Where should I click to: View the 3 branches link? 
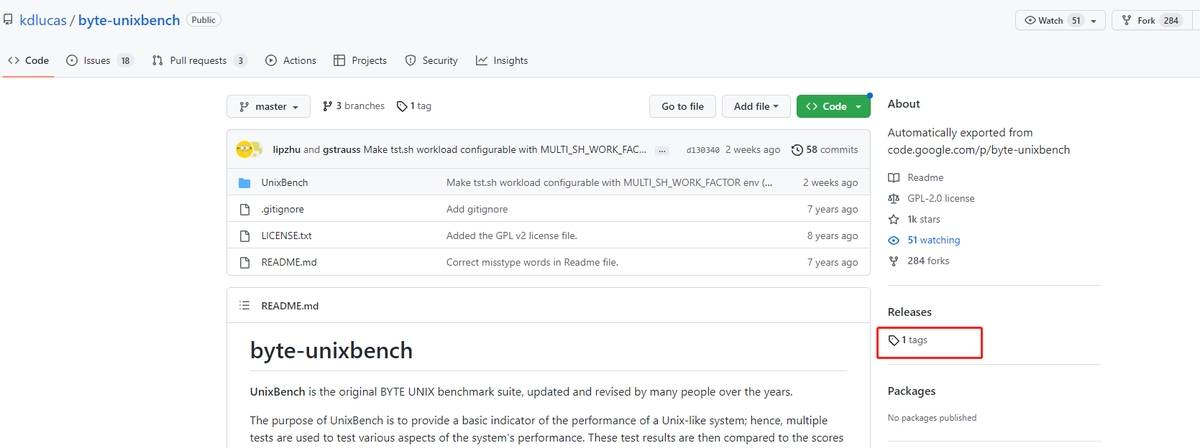[353, 106]
